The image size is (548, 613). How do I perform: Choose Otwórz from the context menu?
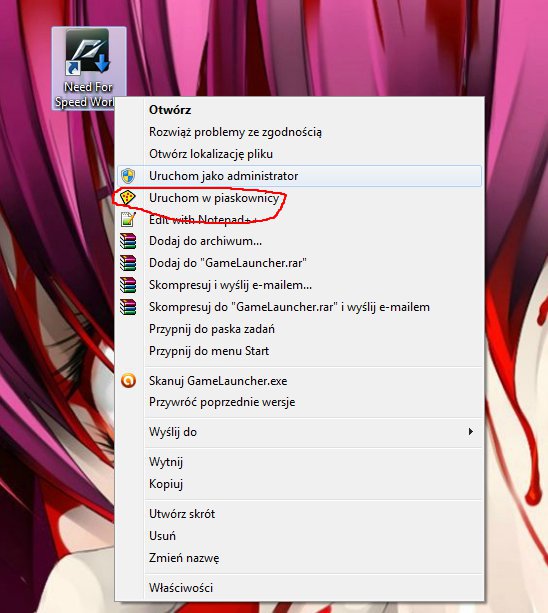tap(299, 110)
